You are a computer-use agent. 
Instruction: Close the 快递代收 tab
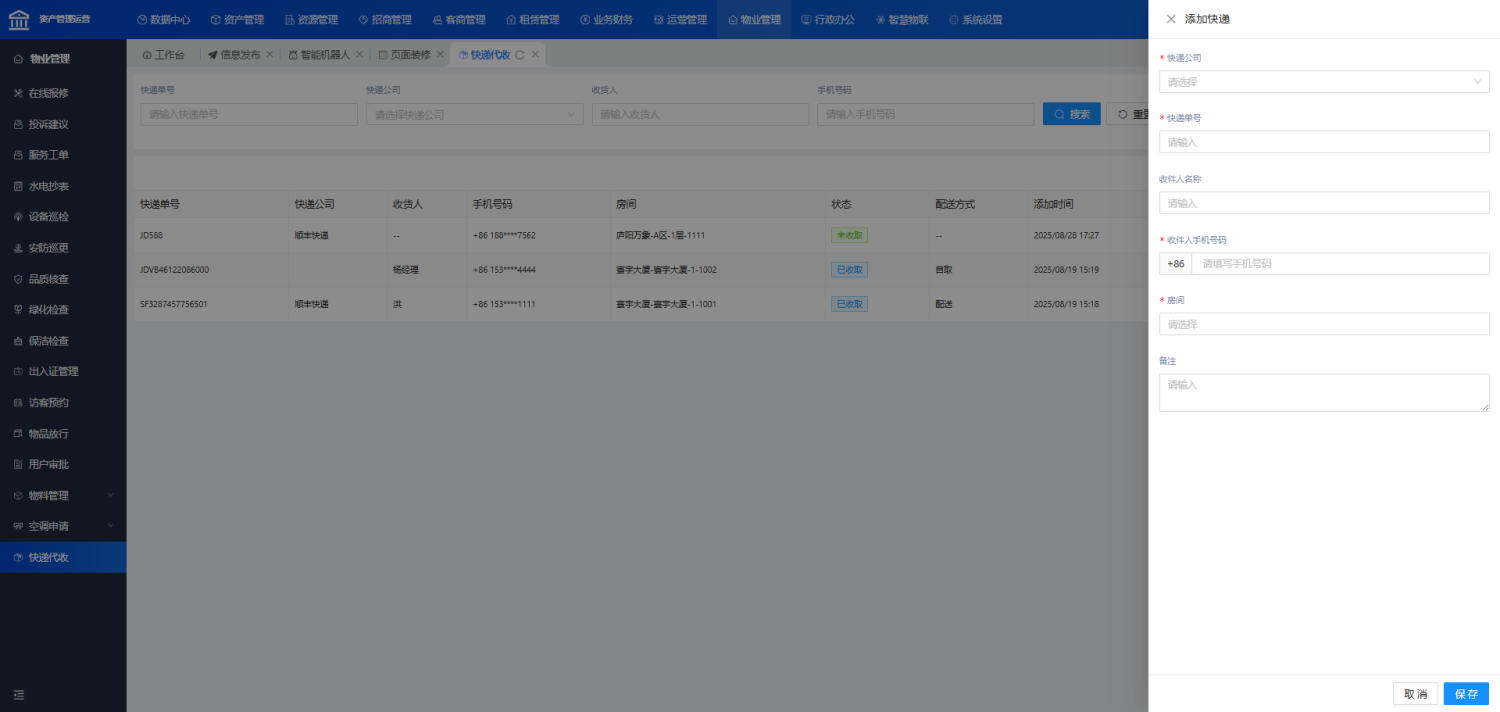click(x=536, y=55)
